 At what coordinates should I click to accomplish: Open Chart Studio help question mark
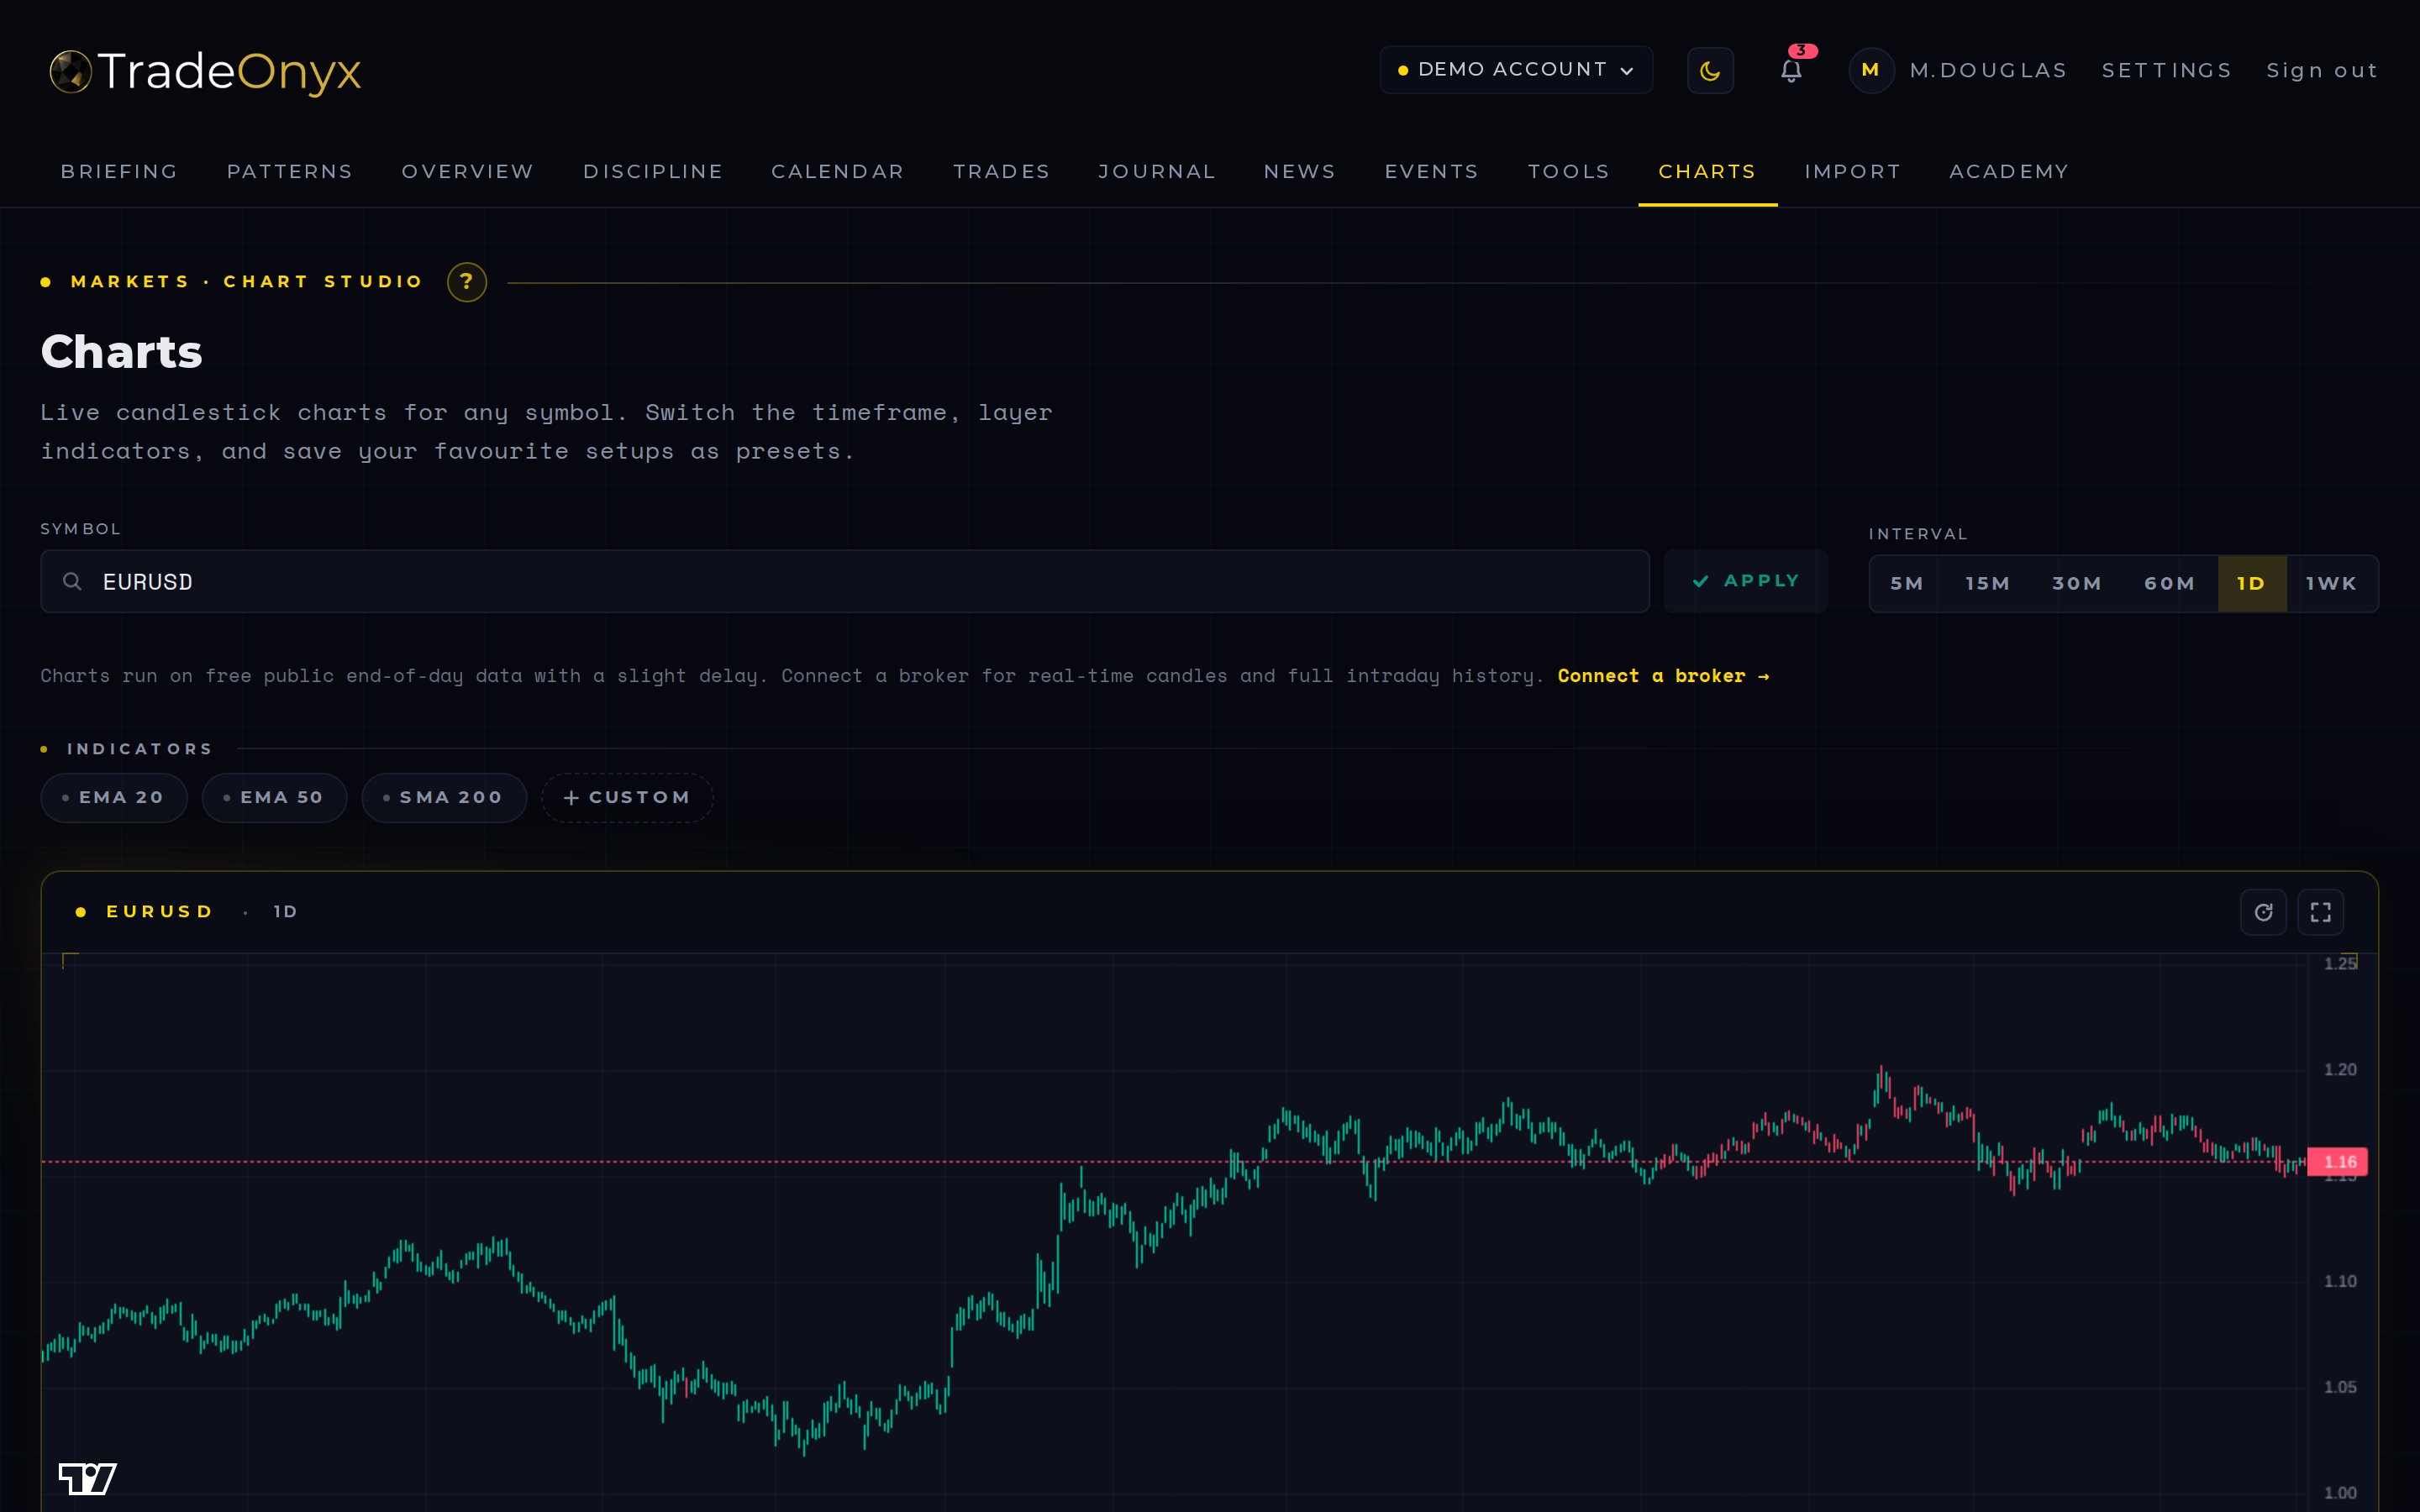[x=467, y=282]
